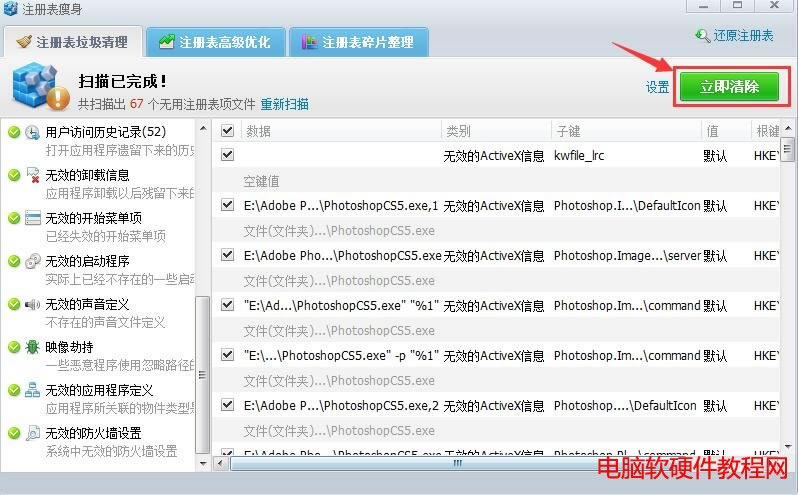798x495 pixels.
Task: Open 还原注册表 restore link
Action: pos(744,36)
